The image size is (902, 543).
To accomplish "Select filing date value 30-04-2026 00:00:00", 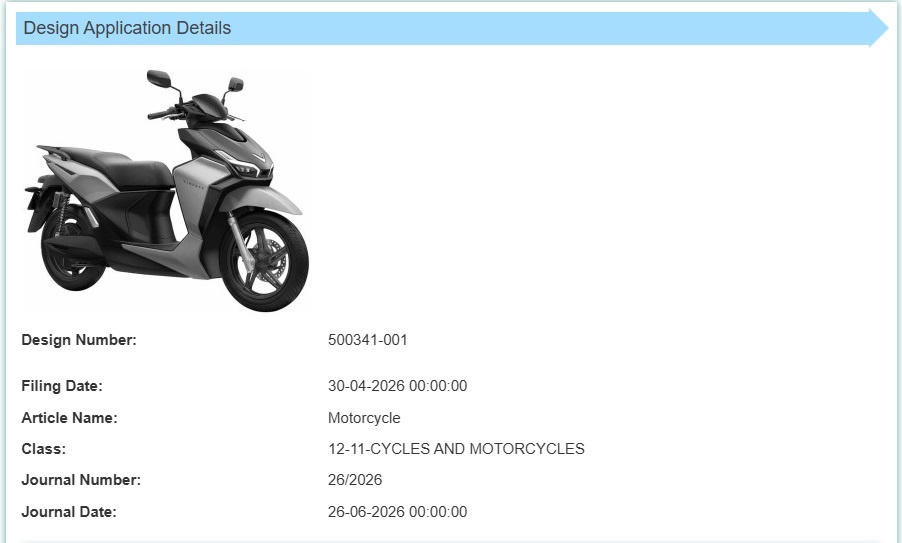I will [398, 386].
